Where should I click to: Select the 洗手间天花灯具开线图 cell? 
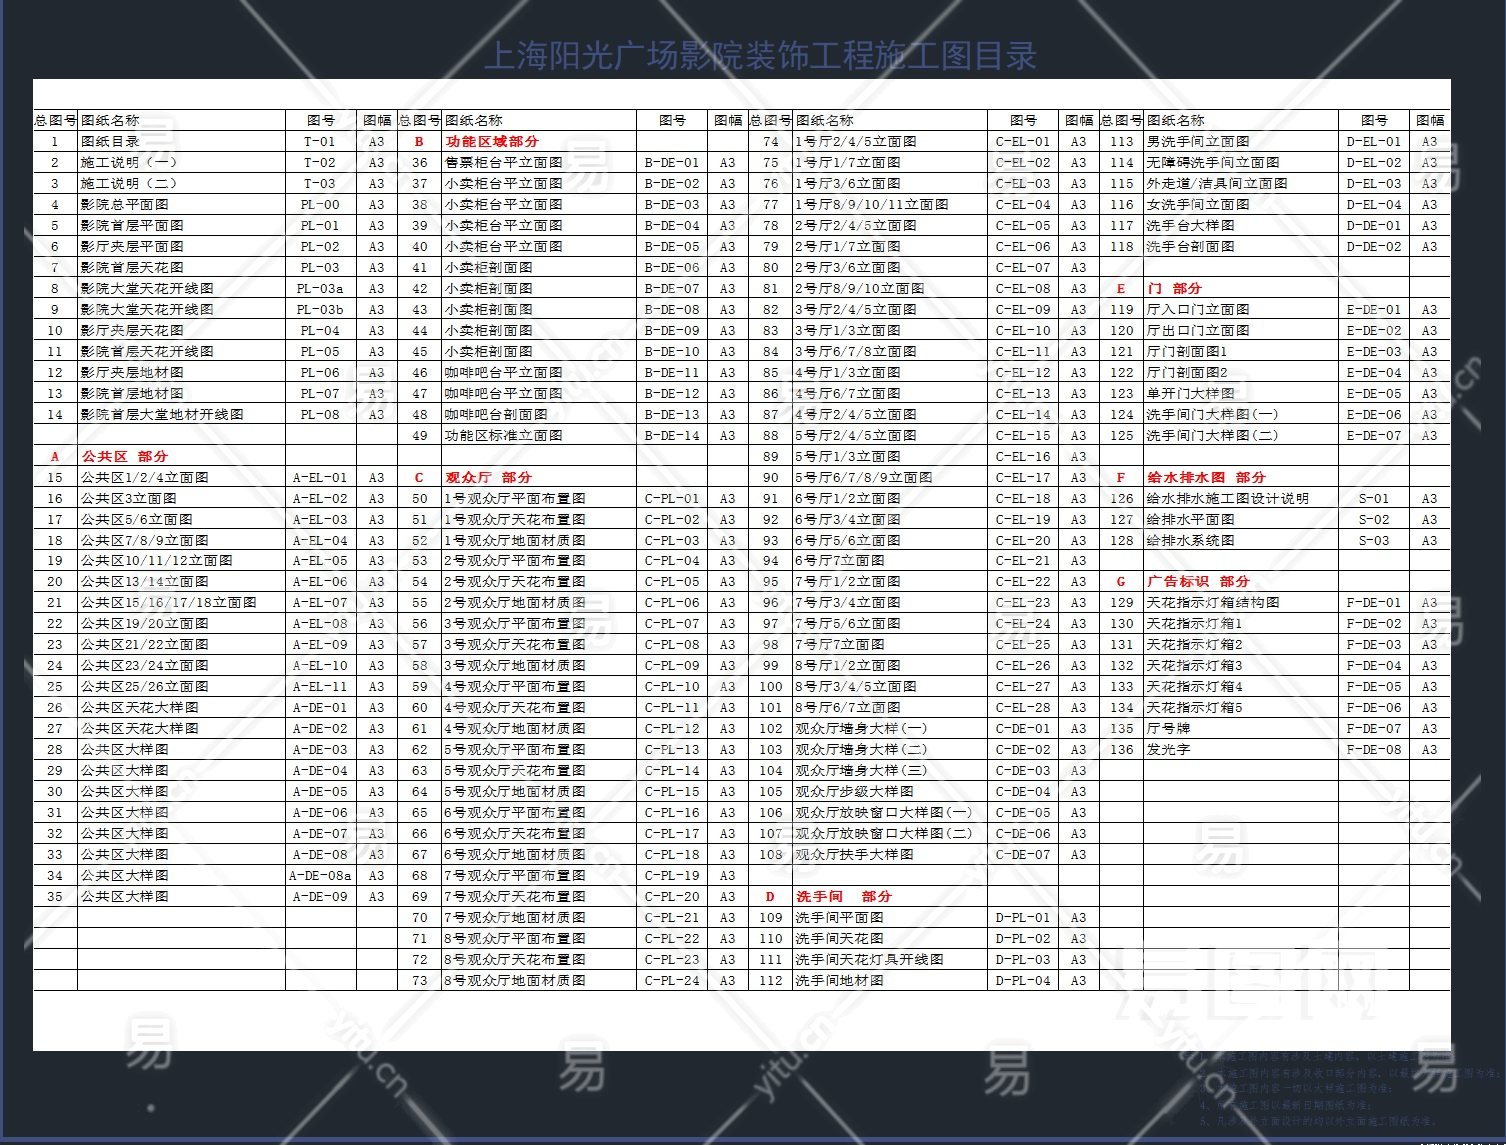tap(869, 960)
